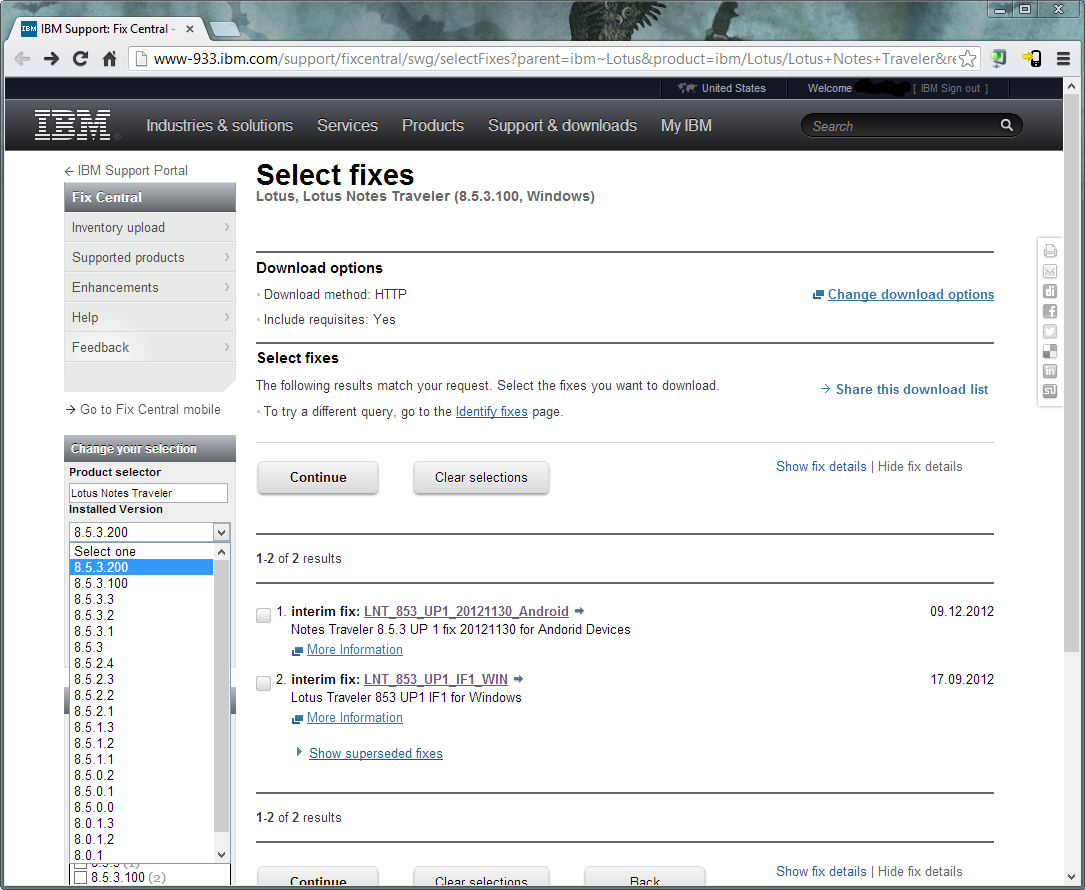This screenshot has width=1085, height=890.
Task: Close the IBM Support Fix Central tab
Action: point(190,29)
